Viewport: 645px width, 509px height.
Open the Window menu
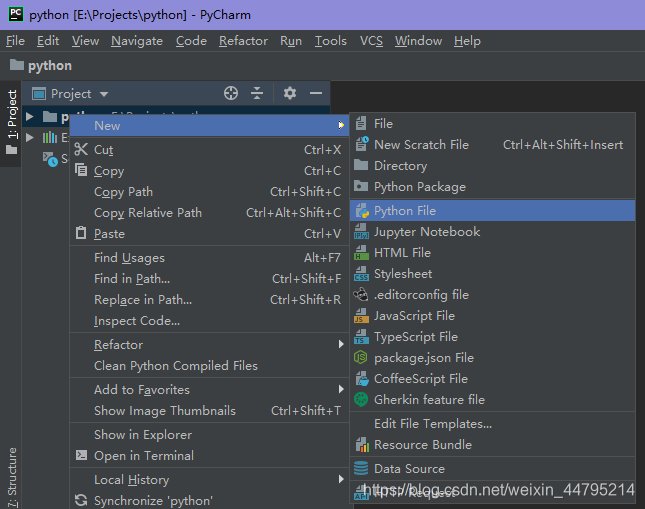(418, 41)
